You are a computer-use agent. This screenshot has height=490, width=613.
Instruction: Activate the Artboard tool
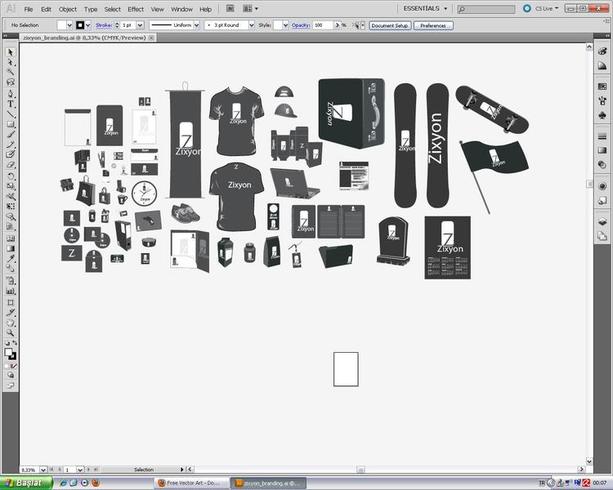[x=11, y=302]
